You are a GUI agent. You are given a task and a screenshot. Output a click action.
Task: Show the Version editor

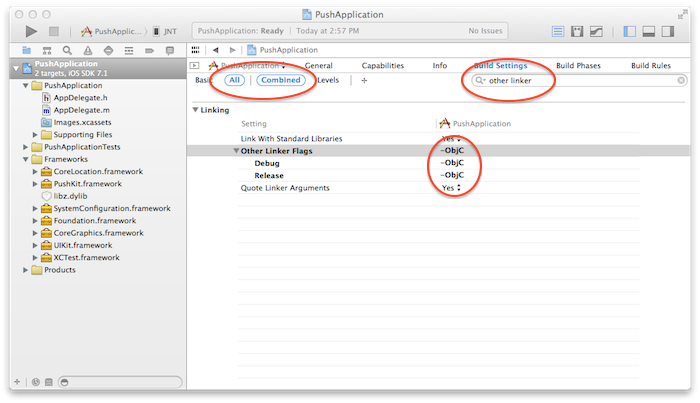click(x=596, y=31)
